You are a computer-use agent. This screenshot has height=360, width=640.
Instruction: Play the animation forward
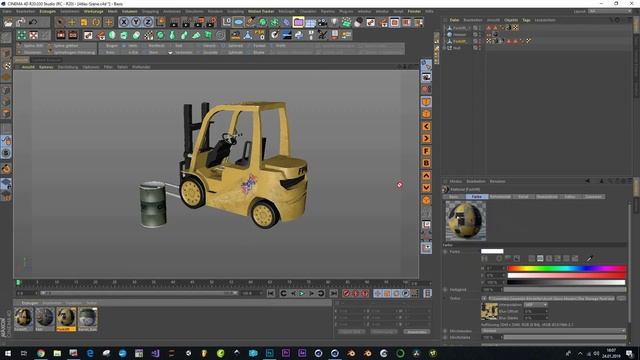click(302, 293)
